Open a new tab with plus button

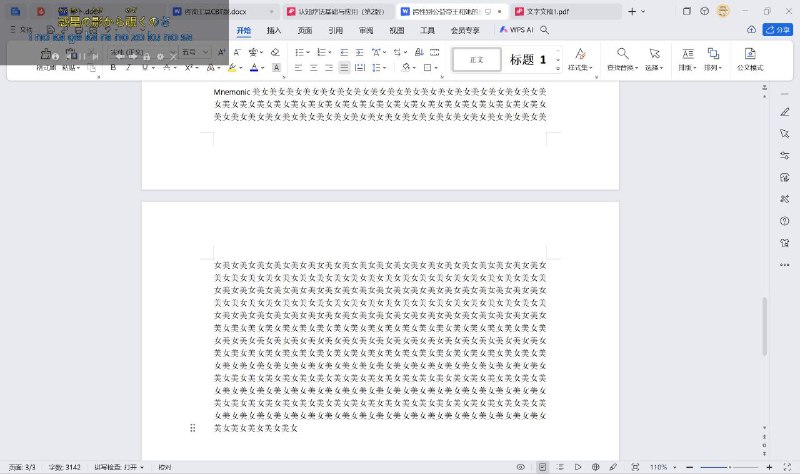(632, 11)
